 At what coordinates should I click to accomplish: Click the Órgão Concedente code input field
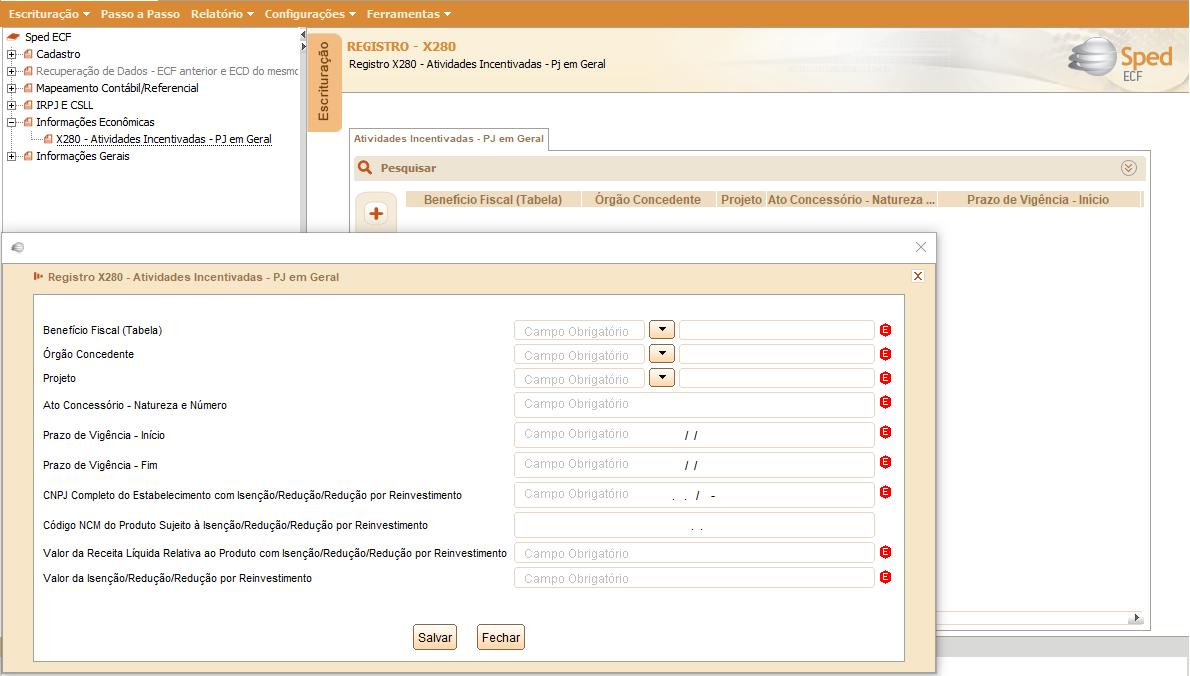click(579, 354)
